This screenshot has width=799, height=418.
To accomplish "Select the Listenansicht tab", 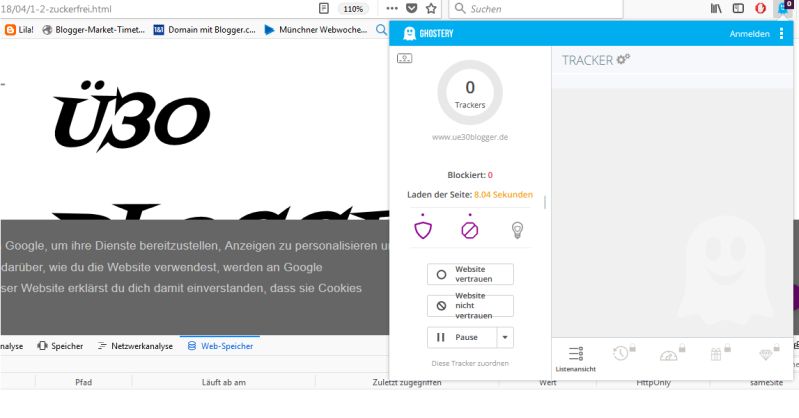I will (575, 358).
